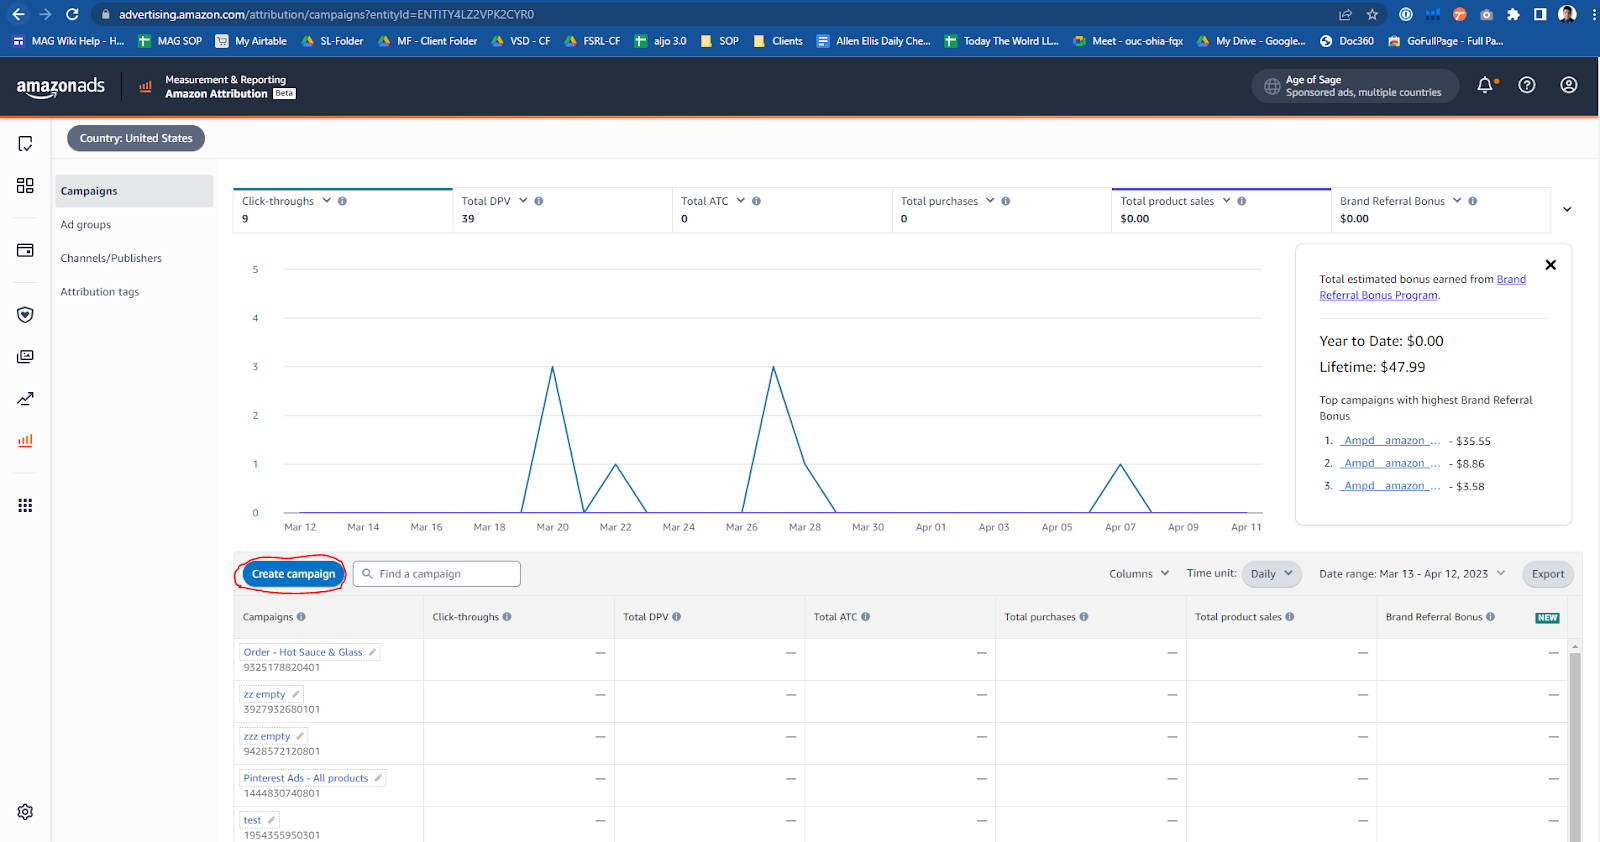
Task: Click the info icon beside Total DPV metric card
Action: 539,201
